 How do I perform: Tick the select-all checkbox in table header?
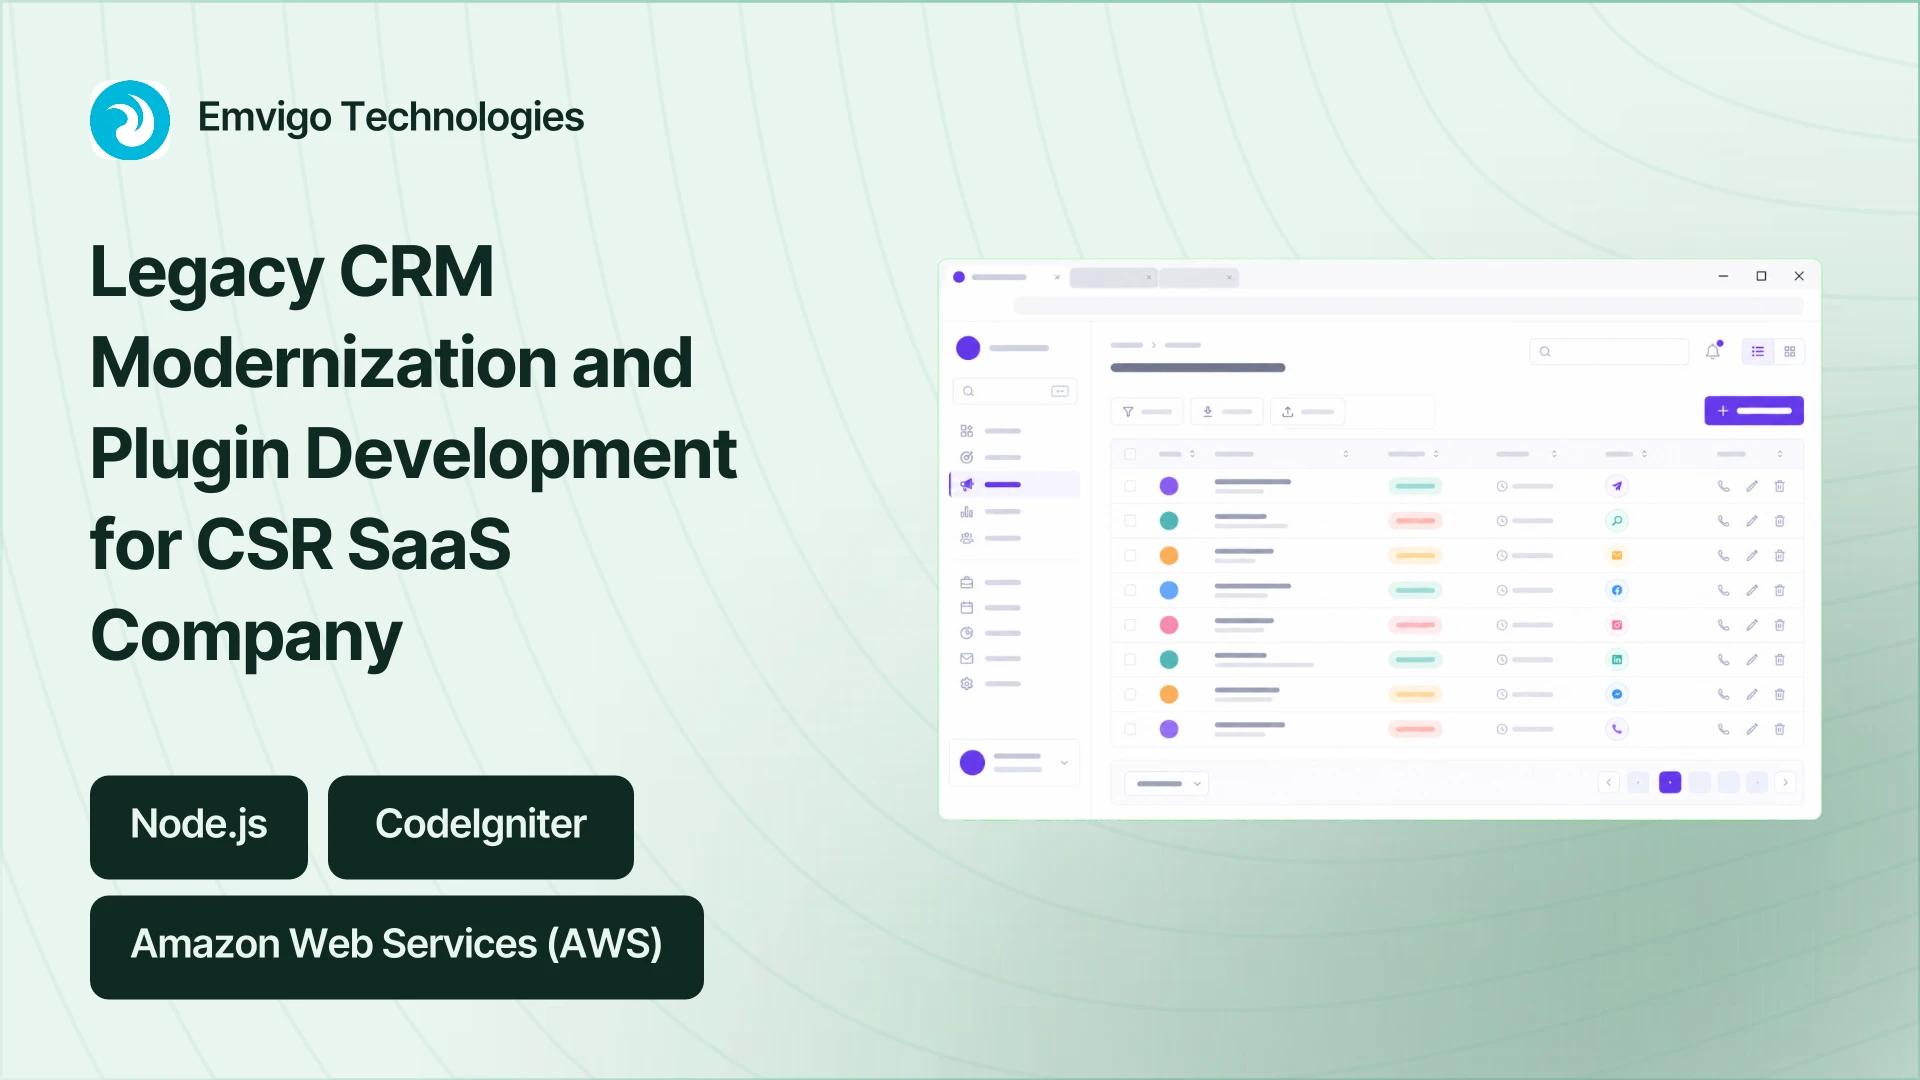pos(1130,454)
